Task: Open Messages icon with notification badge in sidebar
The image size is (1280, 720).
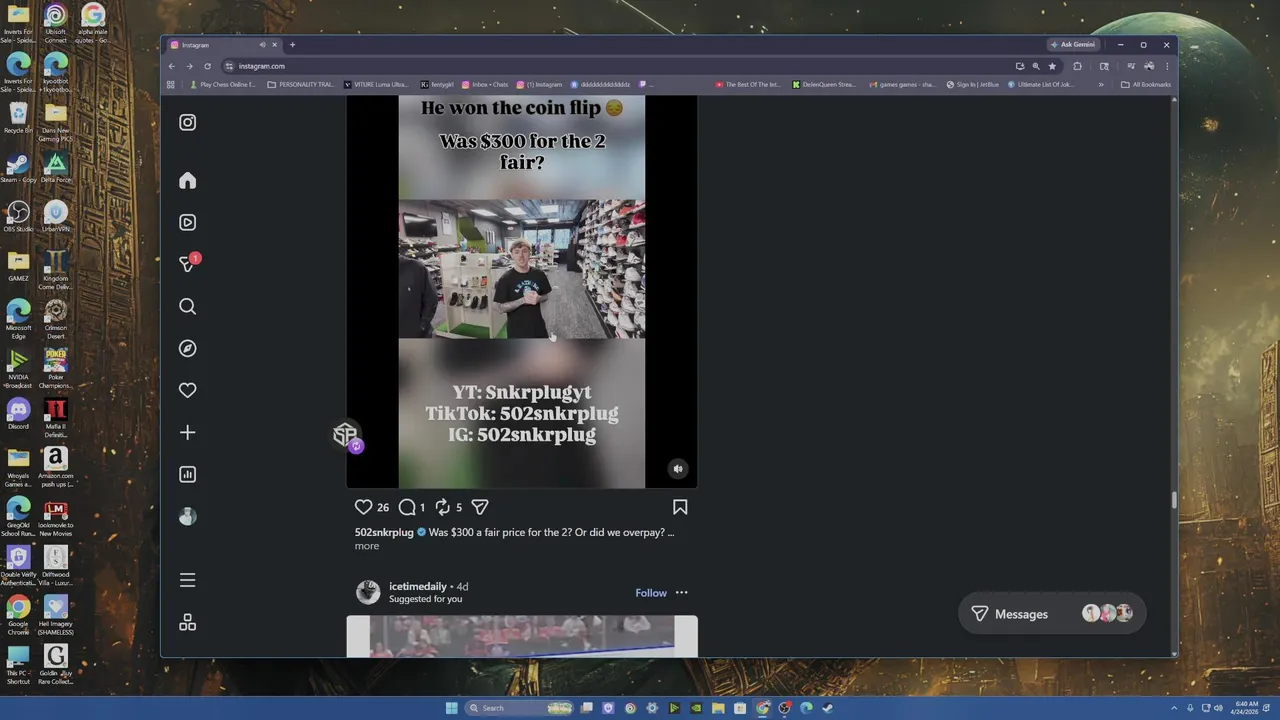Action: click(188, 264)
